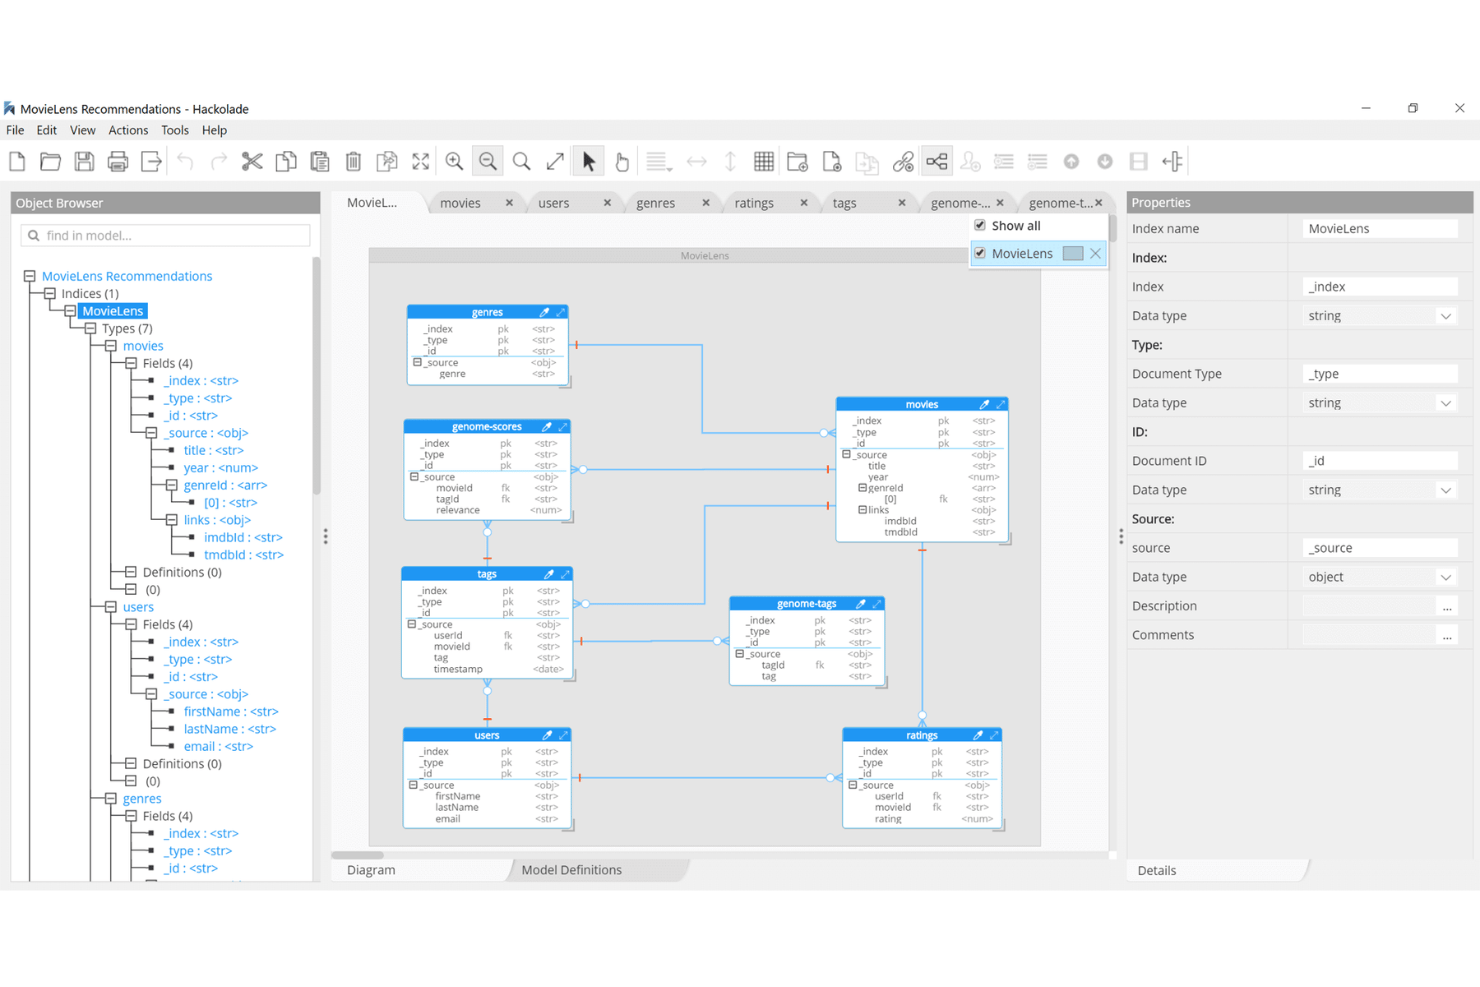Open the Details tab in Properties
The width and height of the screenshot is (1480, 987).
[x=1157, y=870]
